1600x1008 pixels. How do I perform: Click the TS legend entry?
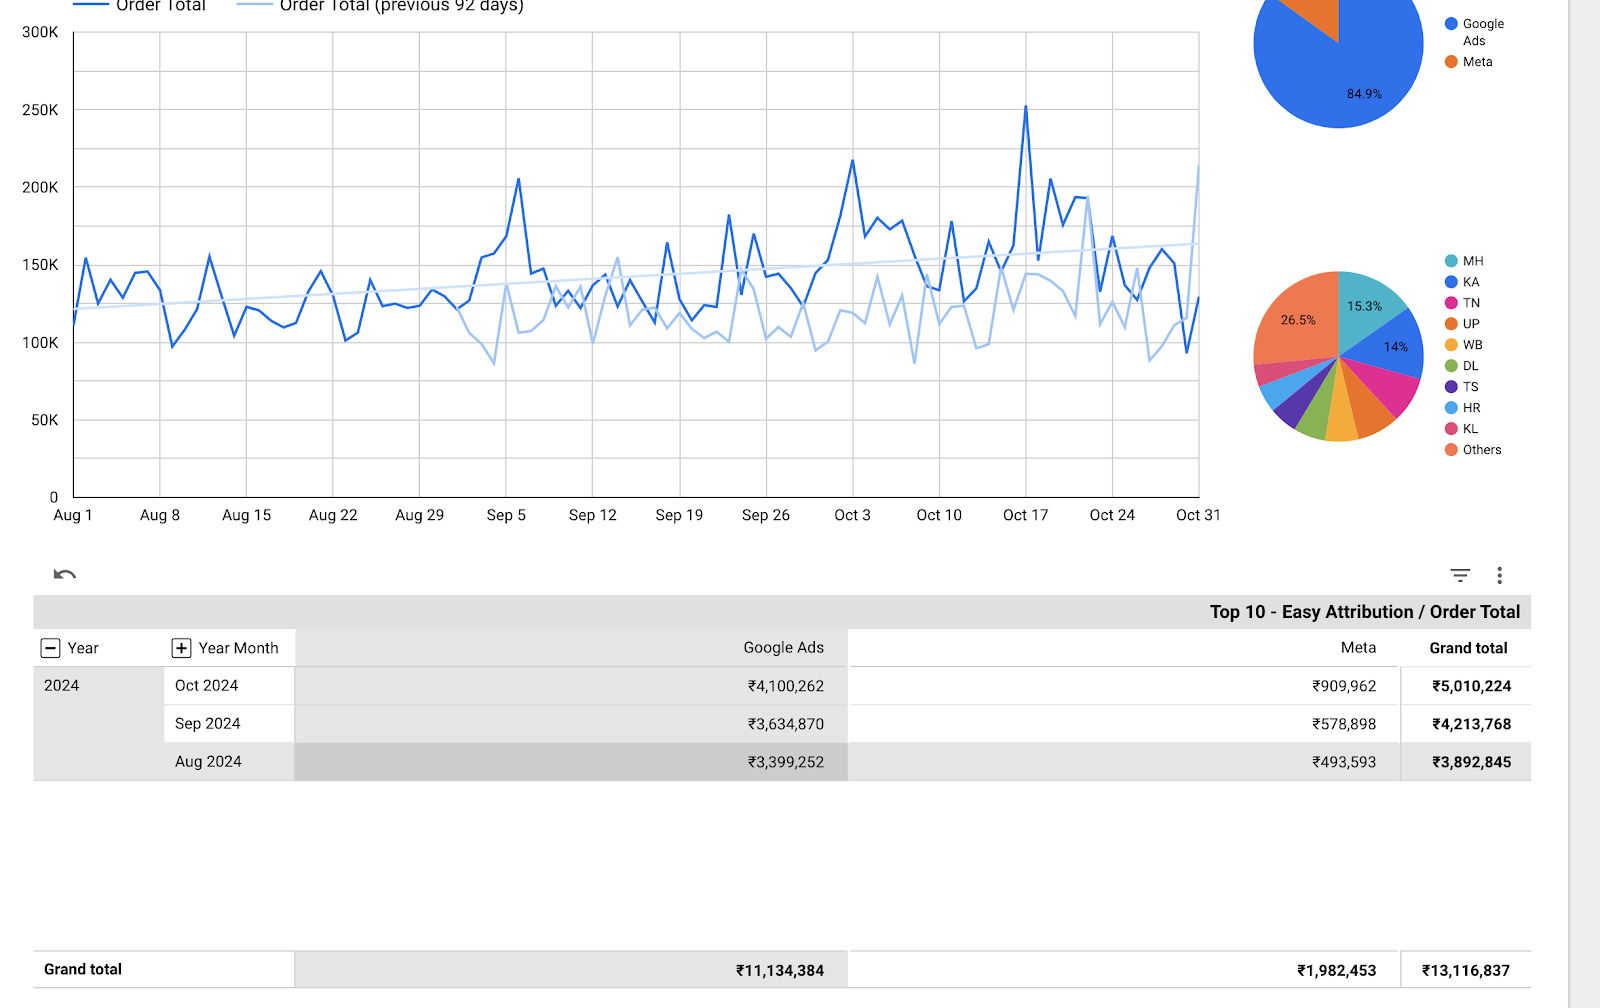click(x=1462, y=387)
